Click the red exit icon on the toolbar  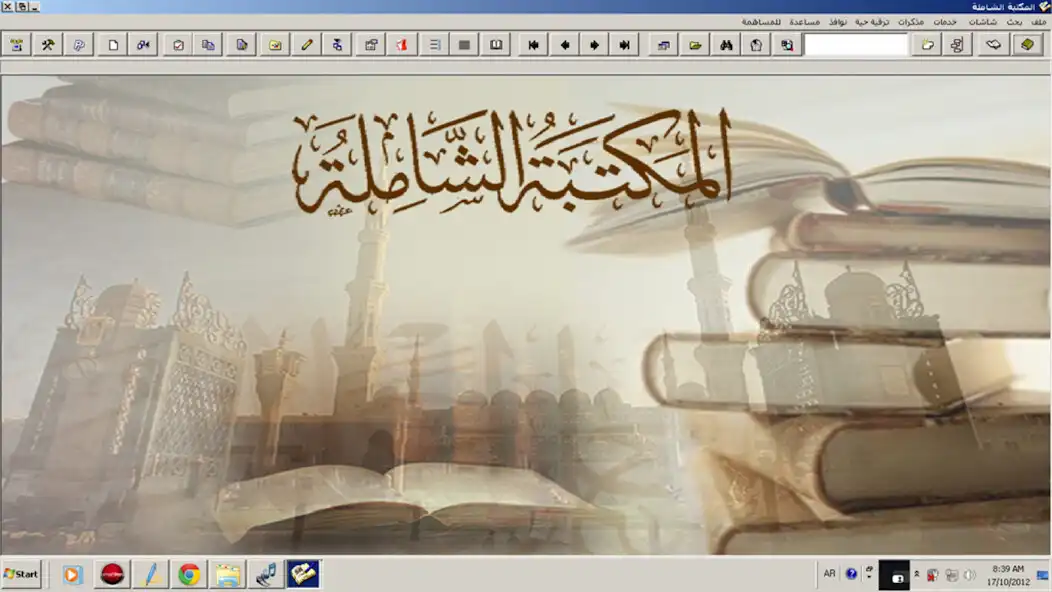(x=400, y=44)
